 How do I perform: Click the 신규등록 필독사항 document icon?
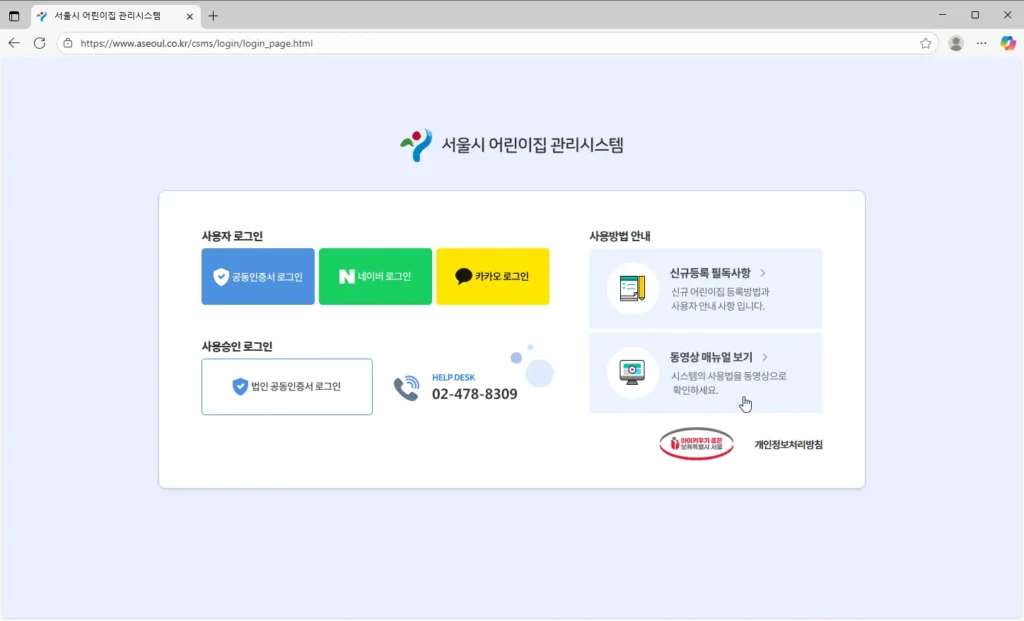click(632, 289)
